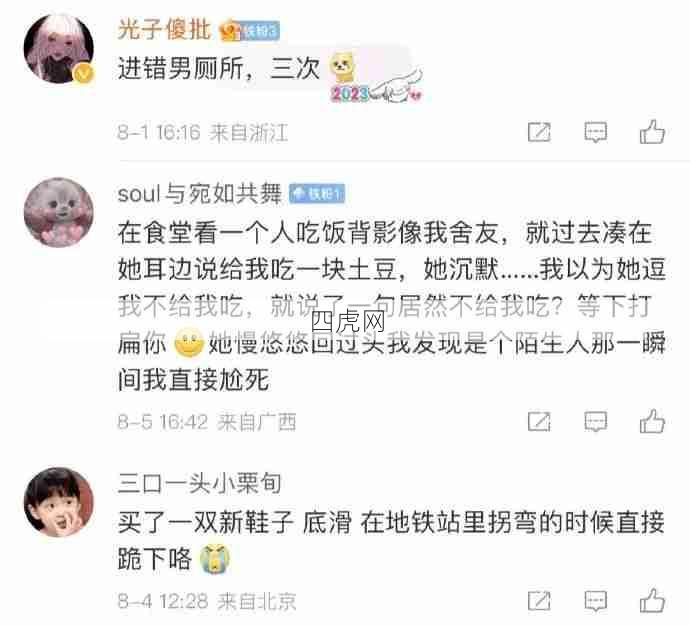Open the username 三口一头小栗旬
Viewport: 690px width, 626px height.
click(199, 483)
